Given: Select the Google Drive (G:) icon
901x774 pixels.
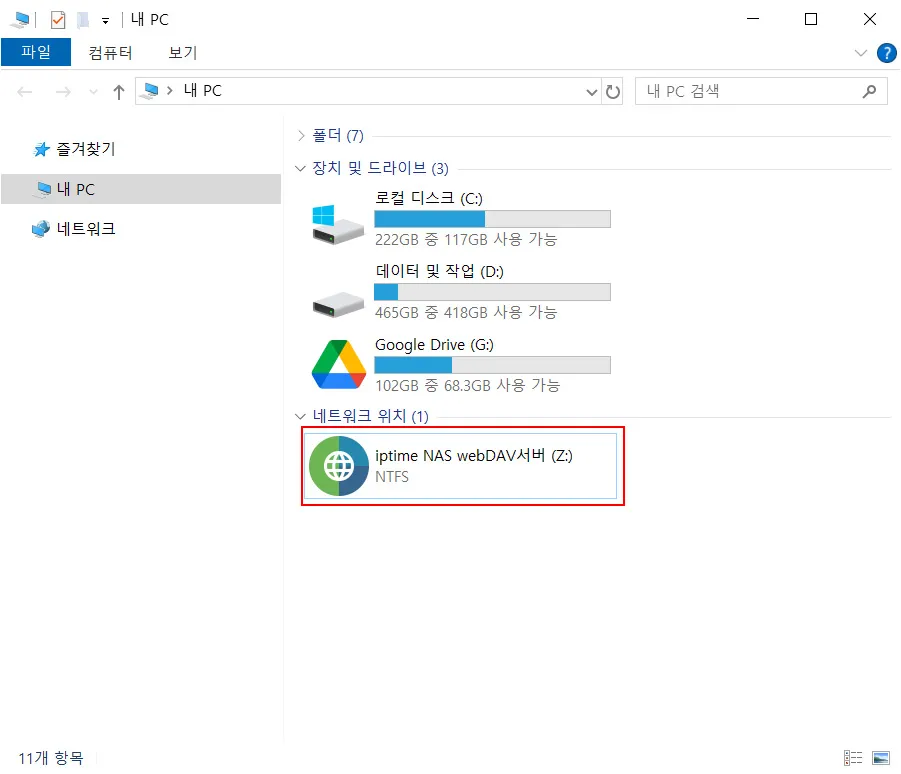Looking at the screenshot, I should (339, 364).
